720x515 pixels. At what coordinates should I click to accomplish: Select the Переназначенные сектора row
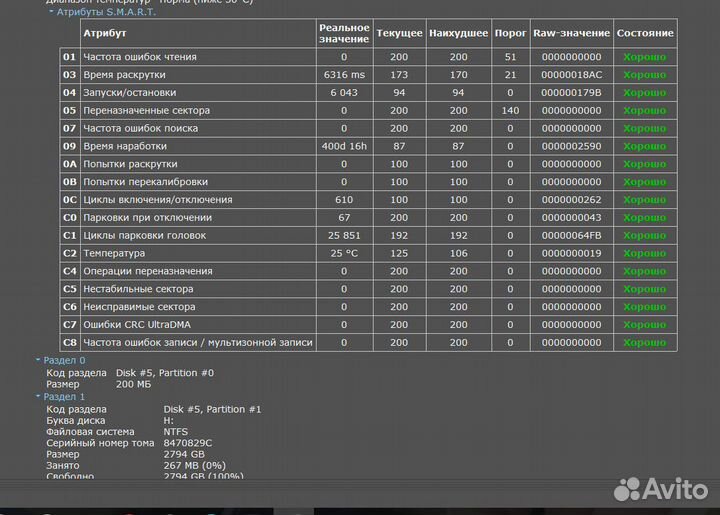pyautogui.click(x=368, y=111)
